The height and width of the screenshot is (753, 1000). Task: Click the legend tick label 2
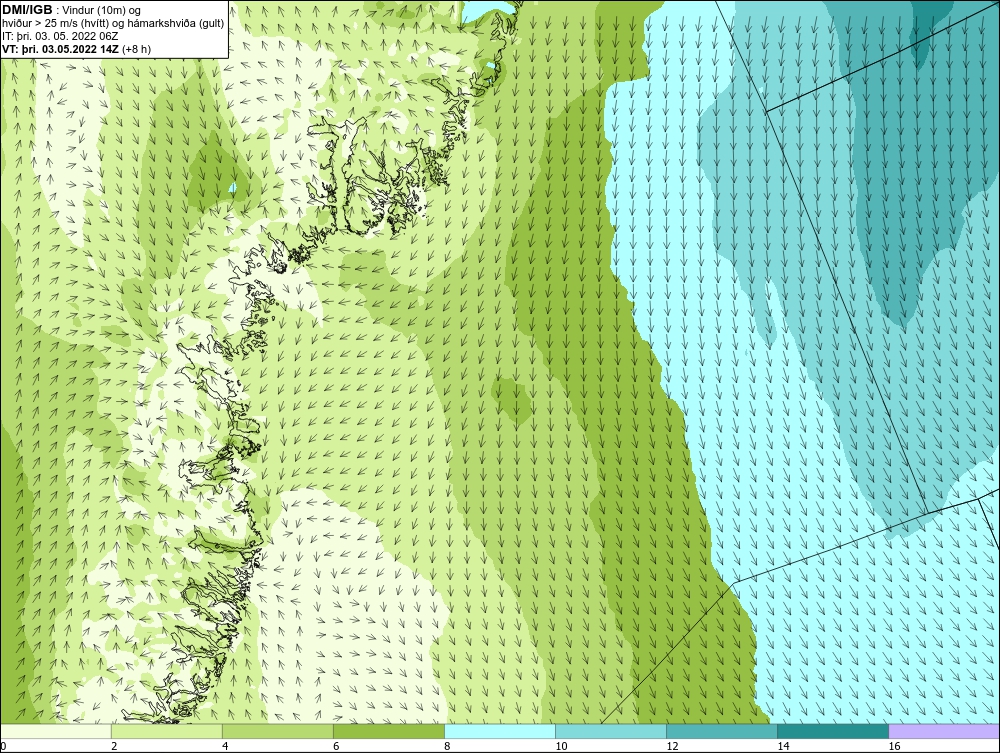114,747
